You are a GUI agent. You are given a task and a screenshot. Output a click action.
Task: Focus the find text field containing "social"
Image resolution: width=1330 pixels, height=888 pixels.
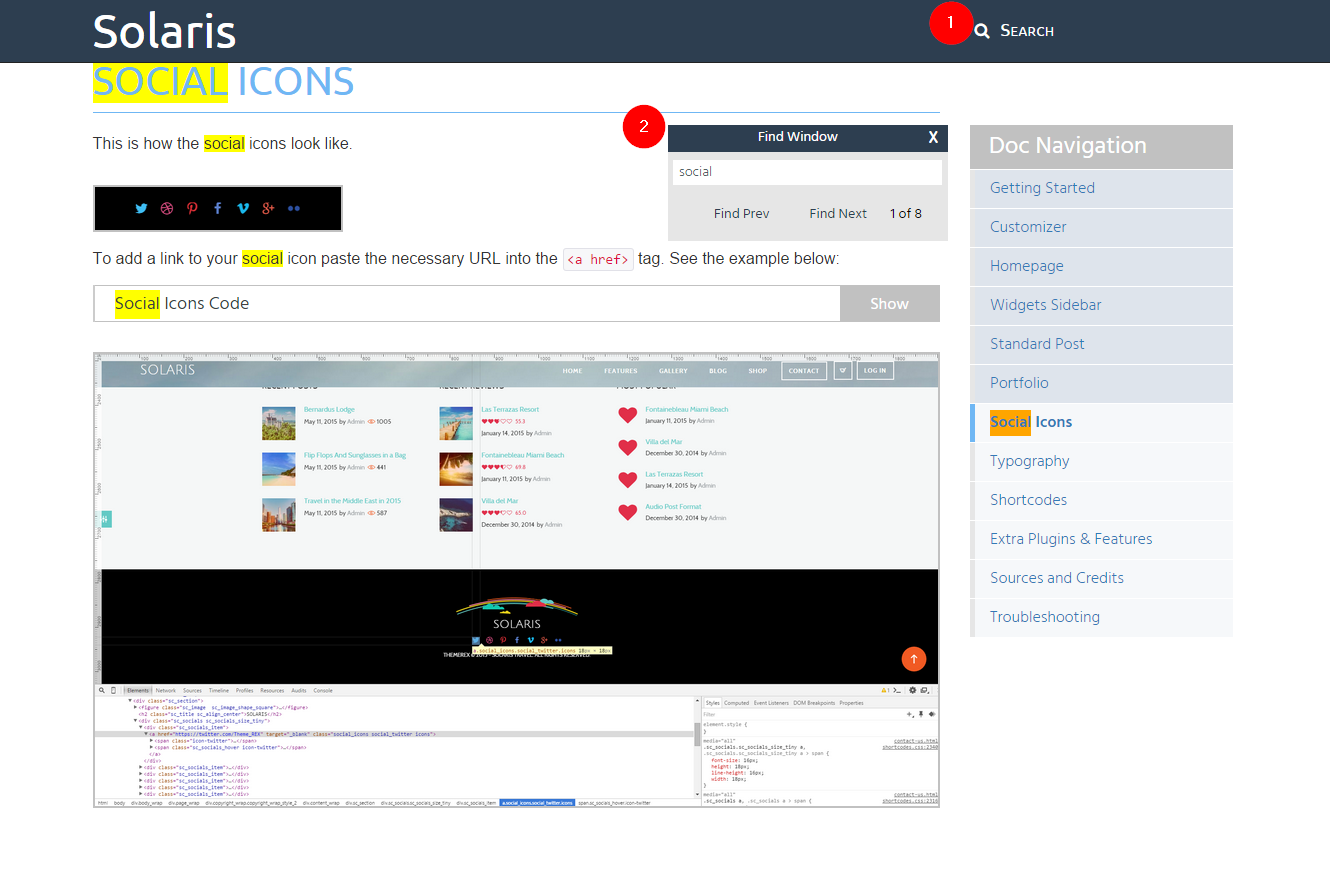[807, 172]
